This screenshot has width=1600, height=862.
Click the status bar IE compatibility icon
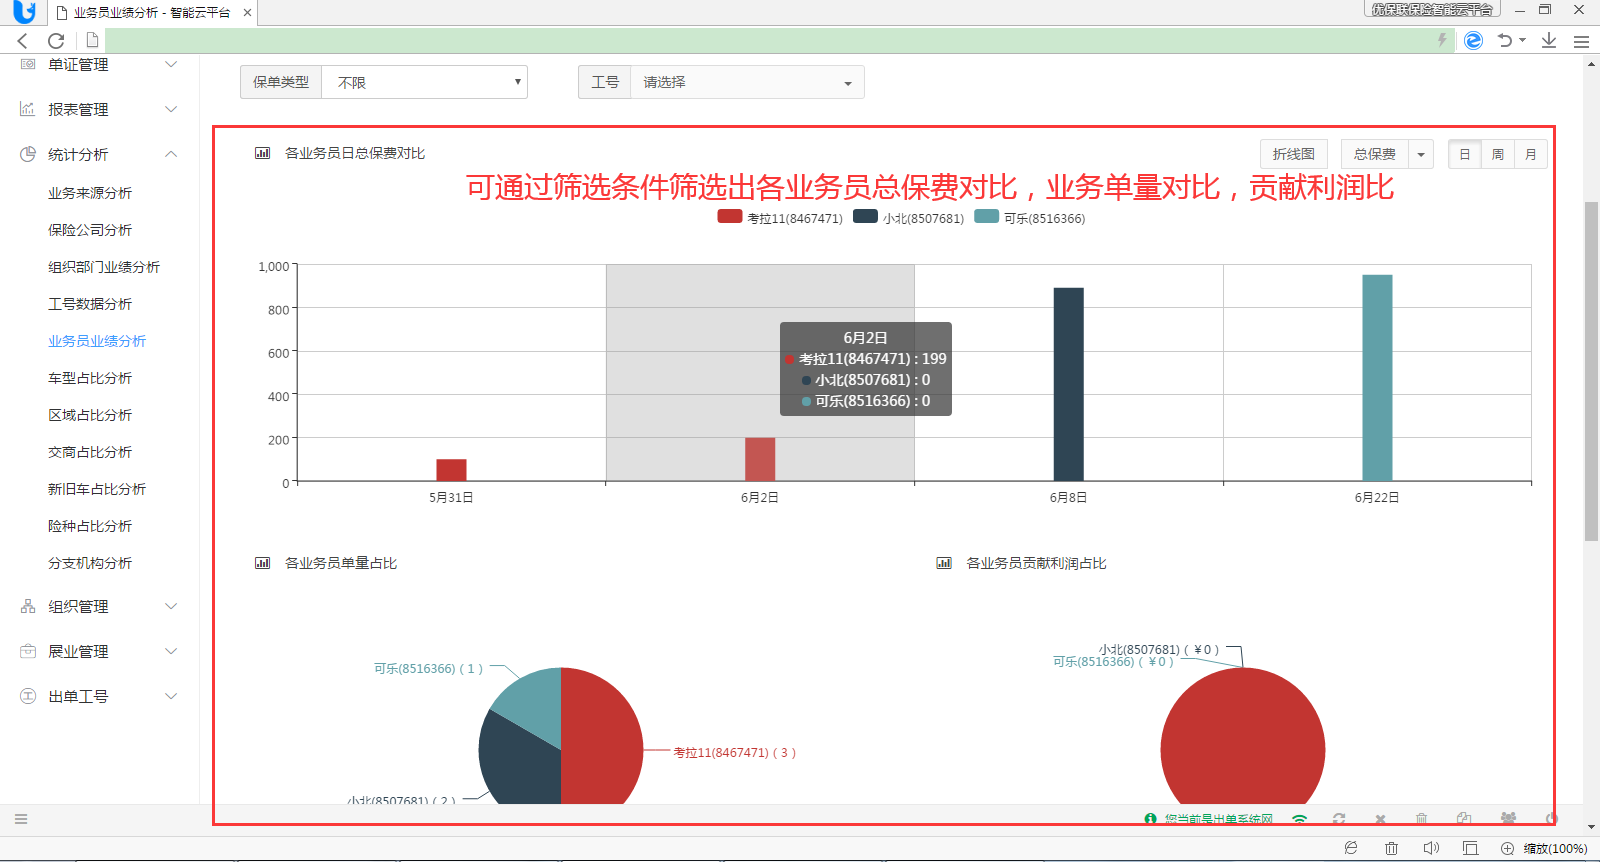[x=1351, y=848]
